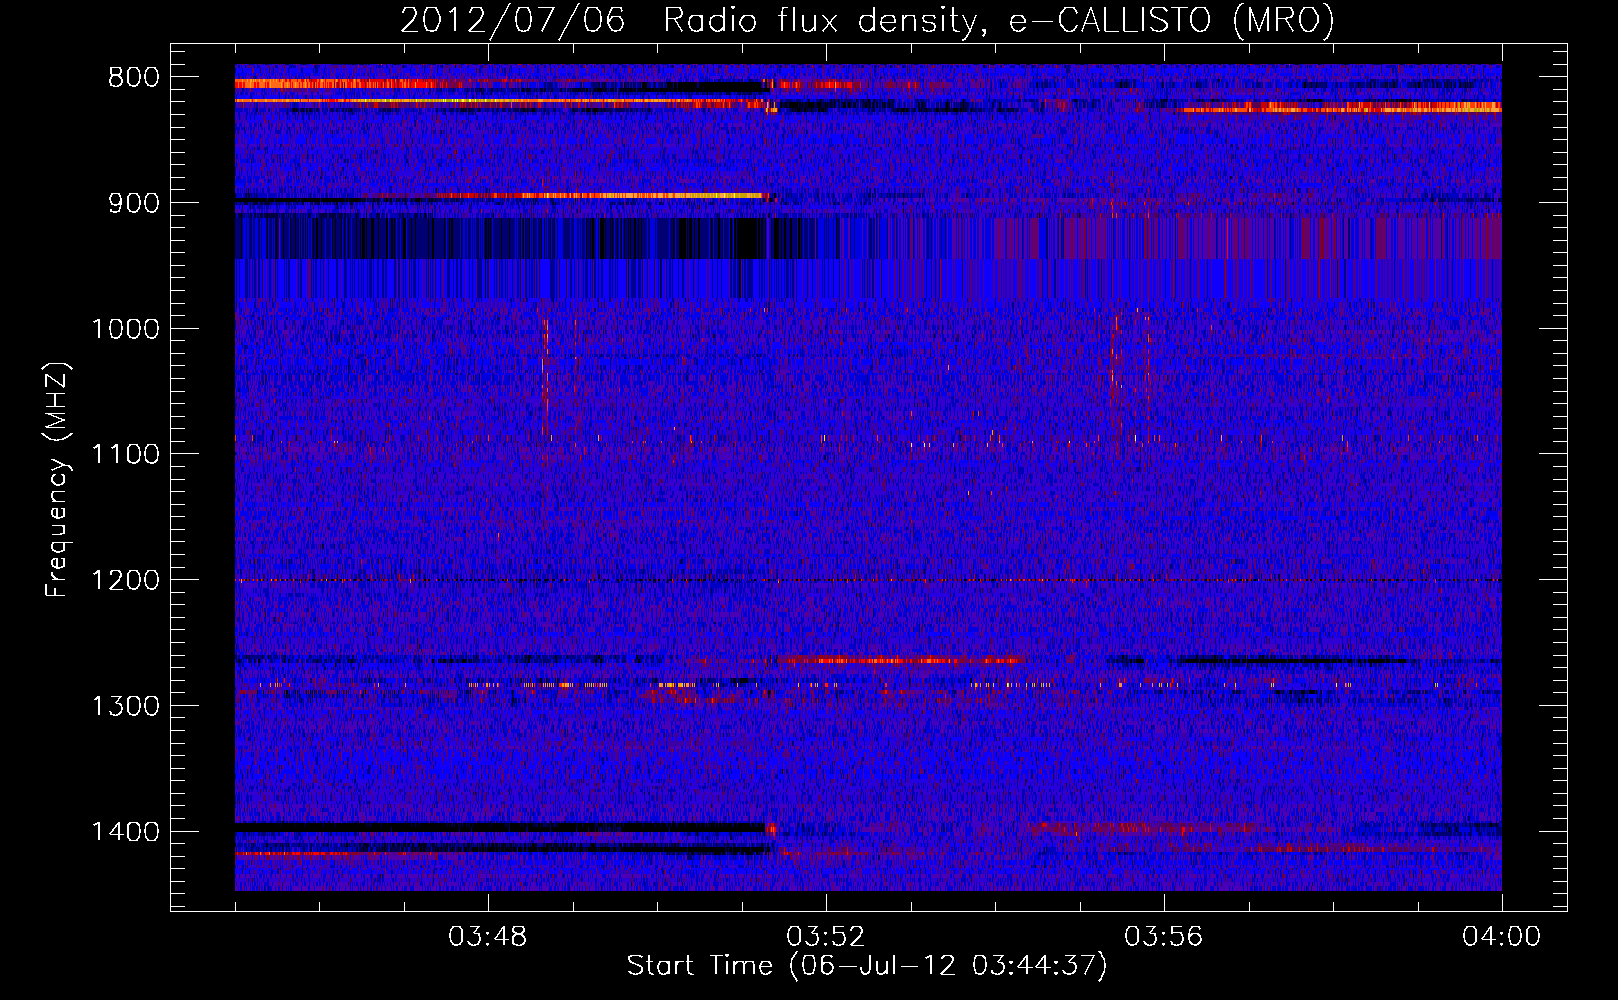Viewport: 1618px width, 1000px height.
Task: Click the "Start Time (06-Jul-12 03:44:37)" x-axis label
Action: pos(867,966)
